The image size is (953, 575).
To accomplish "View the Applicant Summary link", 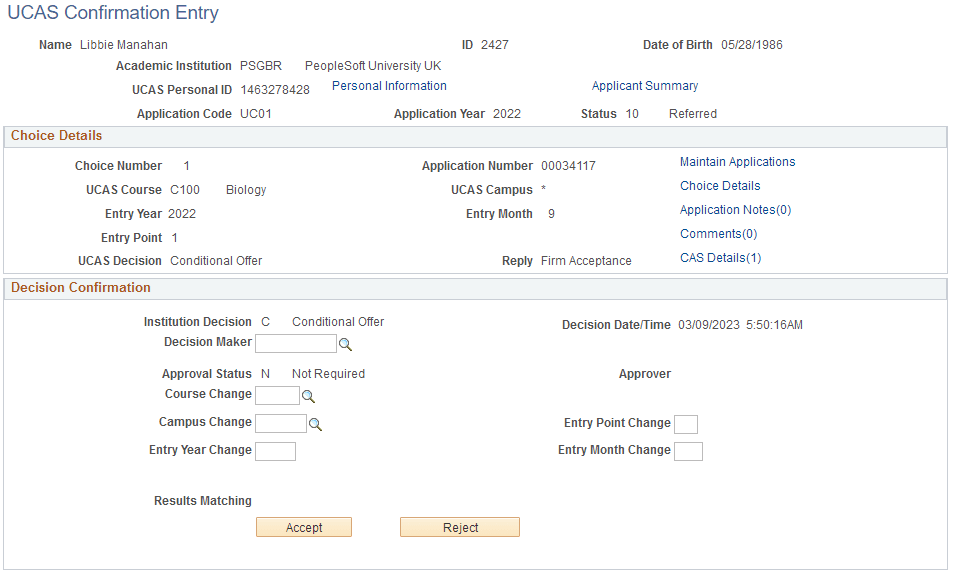I will (x=645, y=86).
